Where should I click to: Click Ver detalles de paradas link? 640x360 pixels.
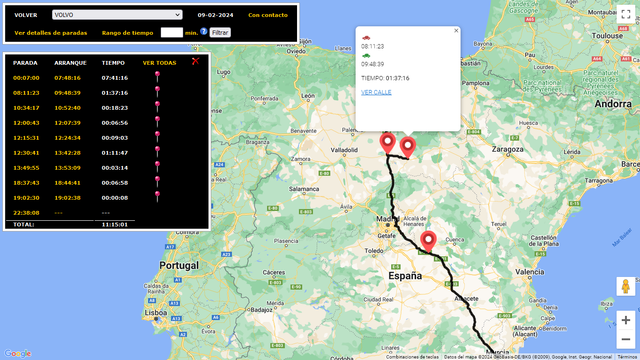51,33
